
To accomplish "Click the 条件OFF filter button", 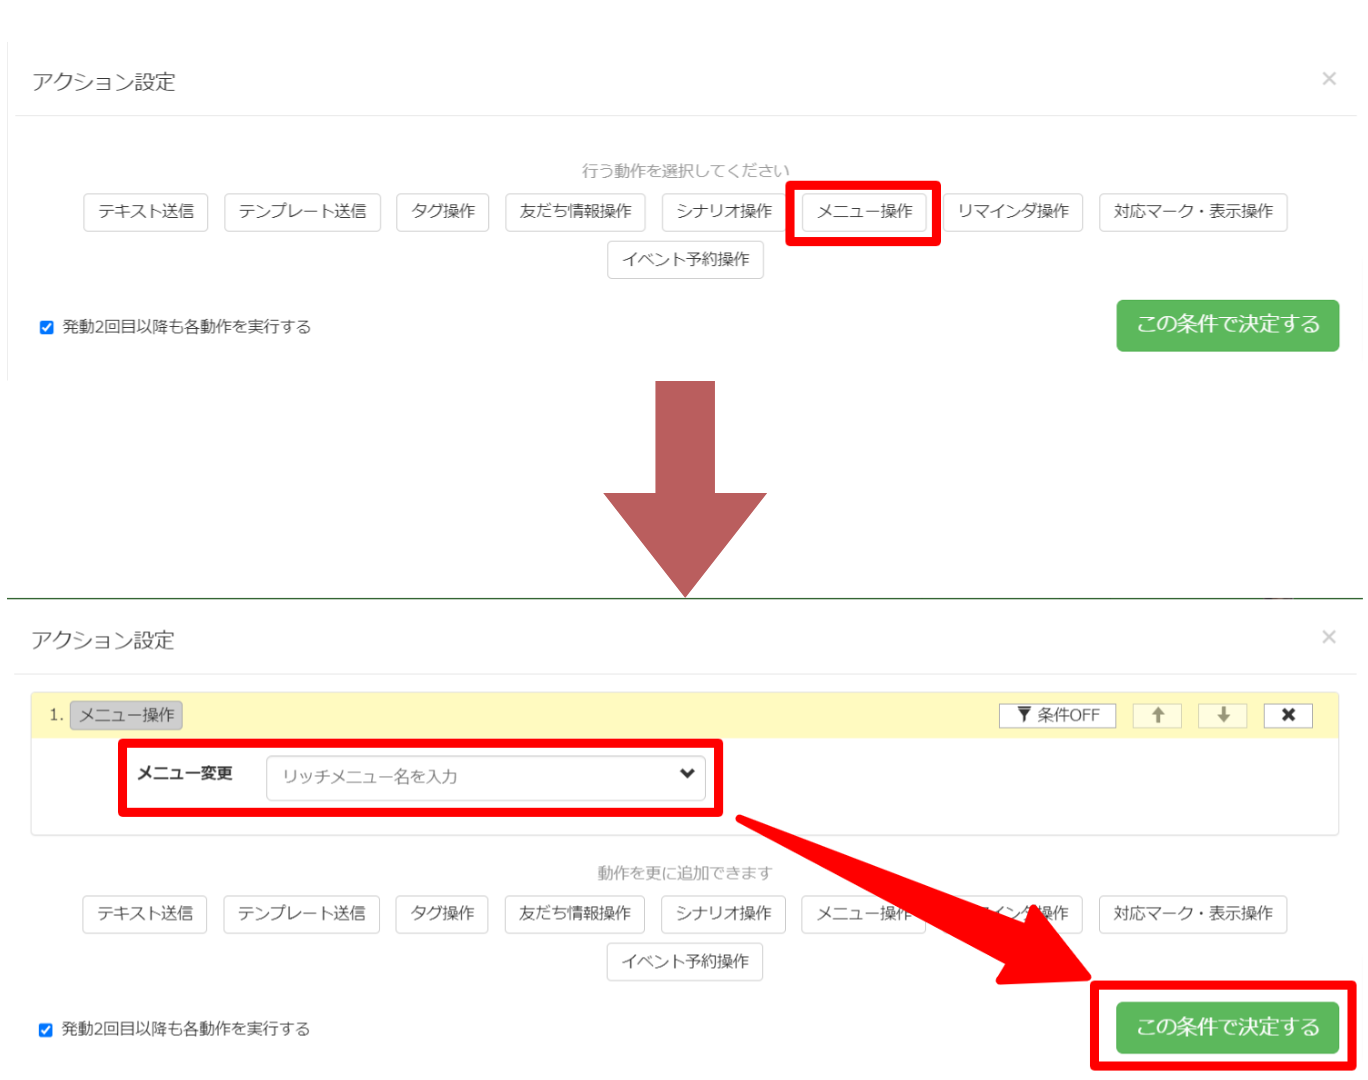I will coord(1057,715).
